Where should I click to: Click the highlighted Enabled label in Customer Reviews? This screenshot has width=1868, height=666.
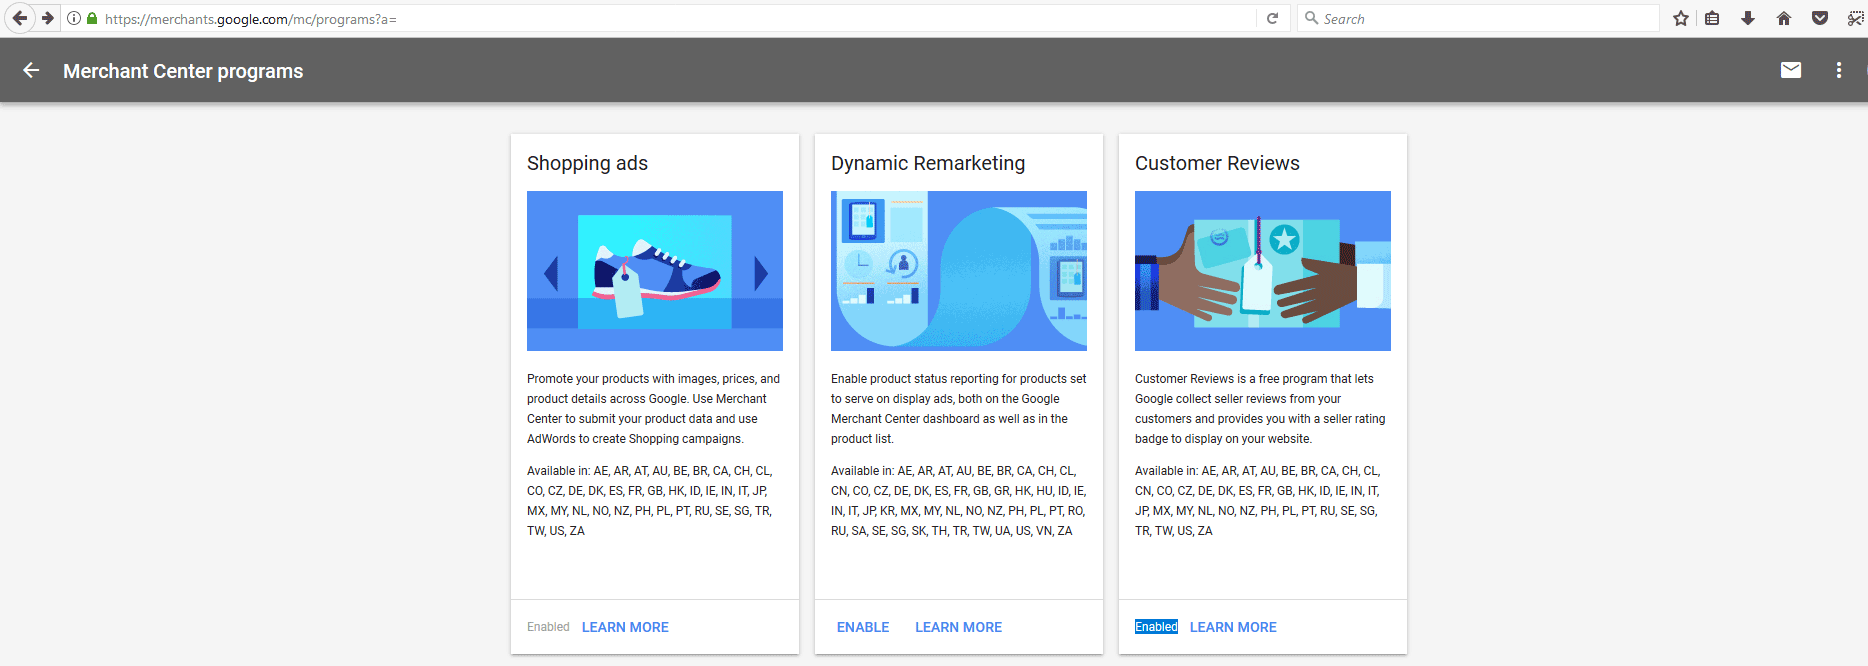tap(1156, 627)
